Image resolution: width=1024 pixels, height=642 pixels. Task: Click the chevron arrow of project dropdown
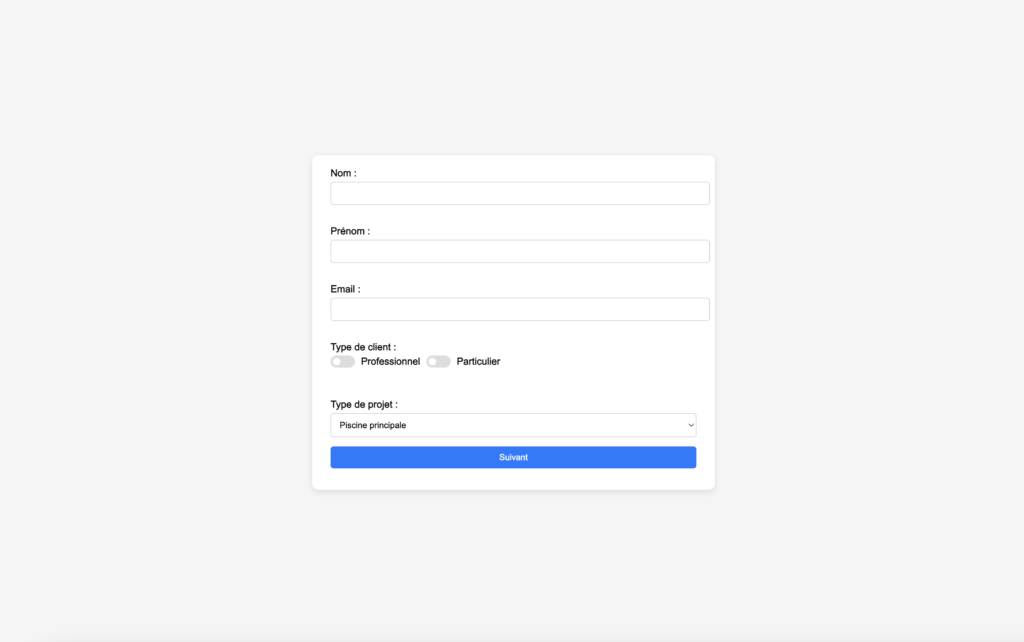click(690, 425)
